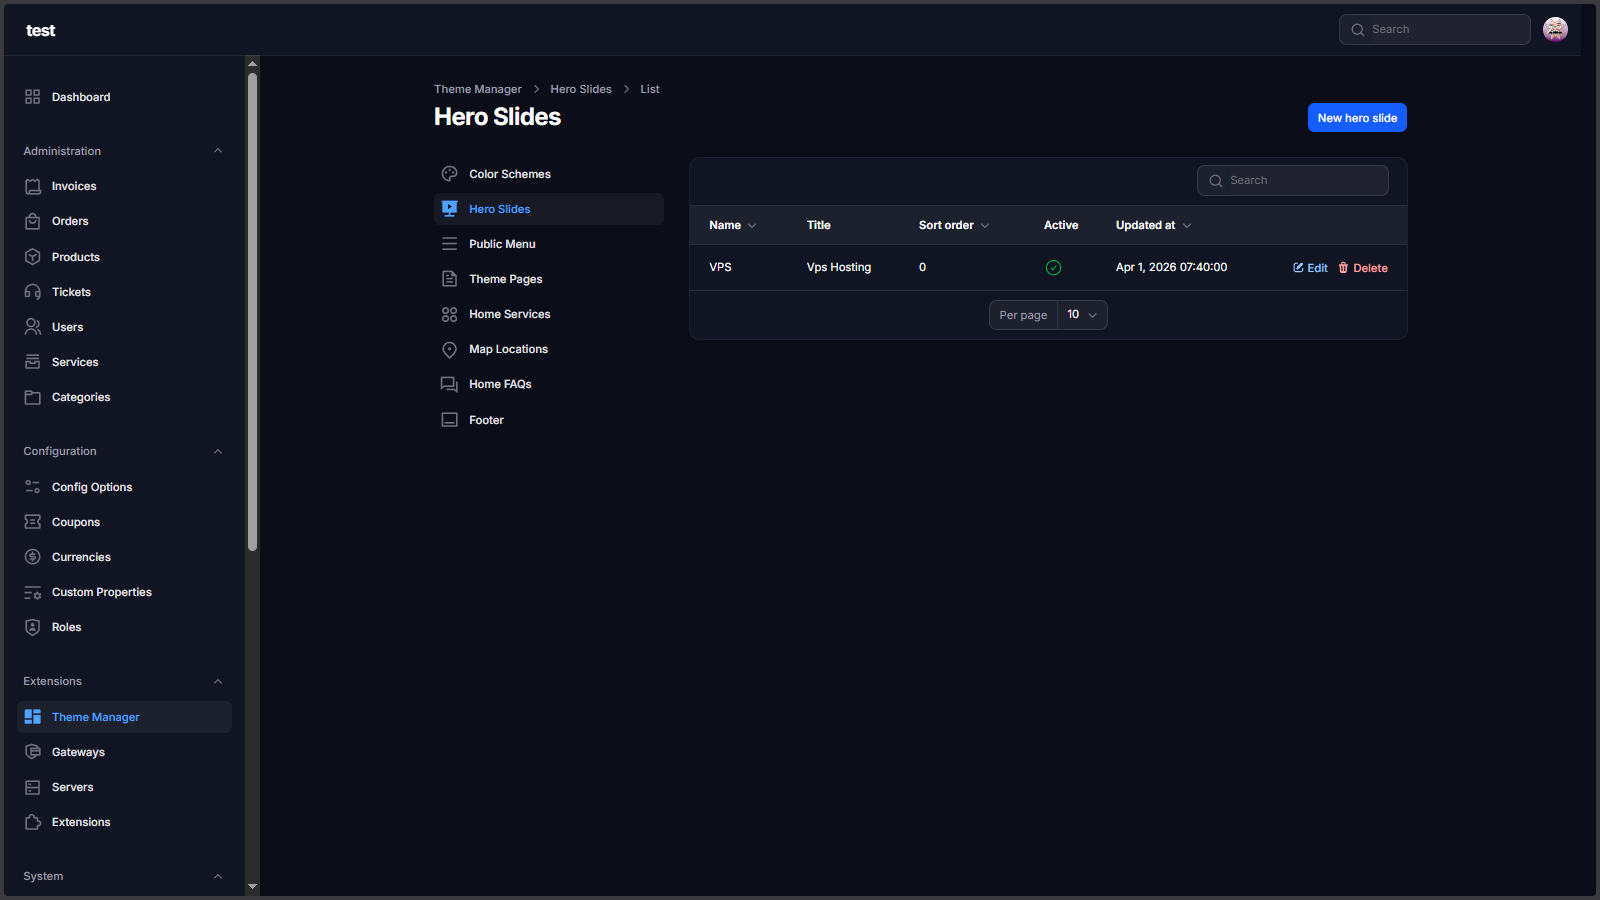Click the green Active checkmark for VPS

click(x=1053, y=268)
